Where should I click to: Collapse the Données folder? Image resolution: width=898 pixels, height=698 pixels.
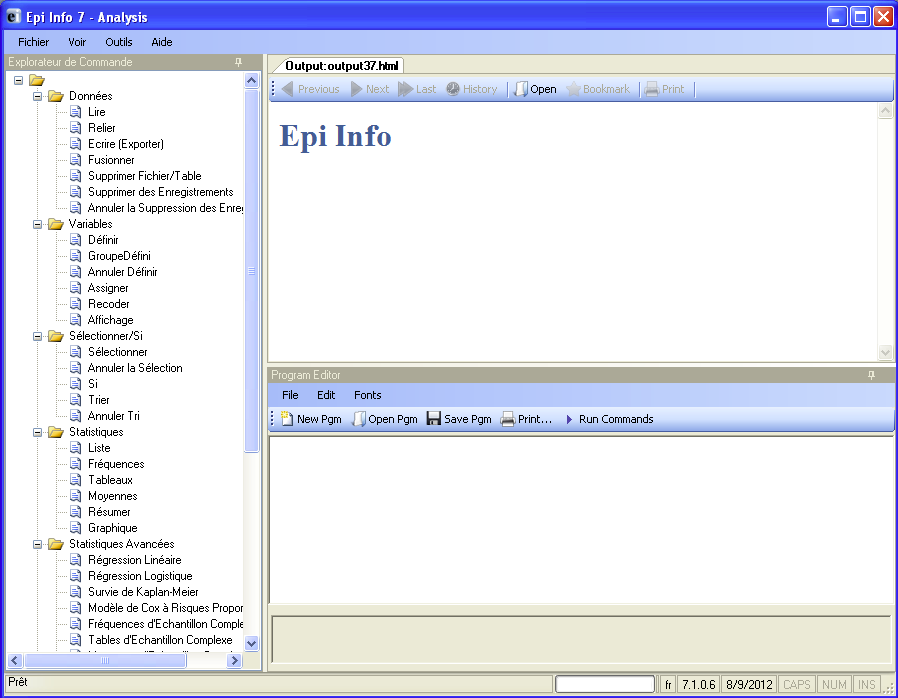(x=37, y=96)
